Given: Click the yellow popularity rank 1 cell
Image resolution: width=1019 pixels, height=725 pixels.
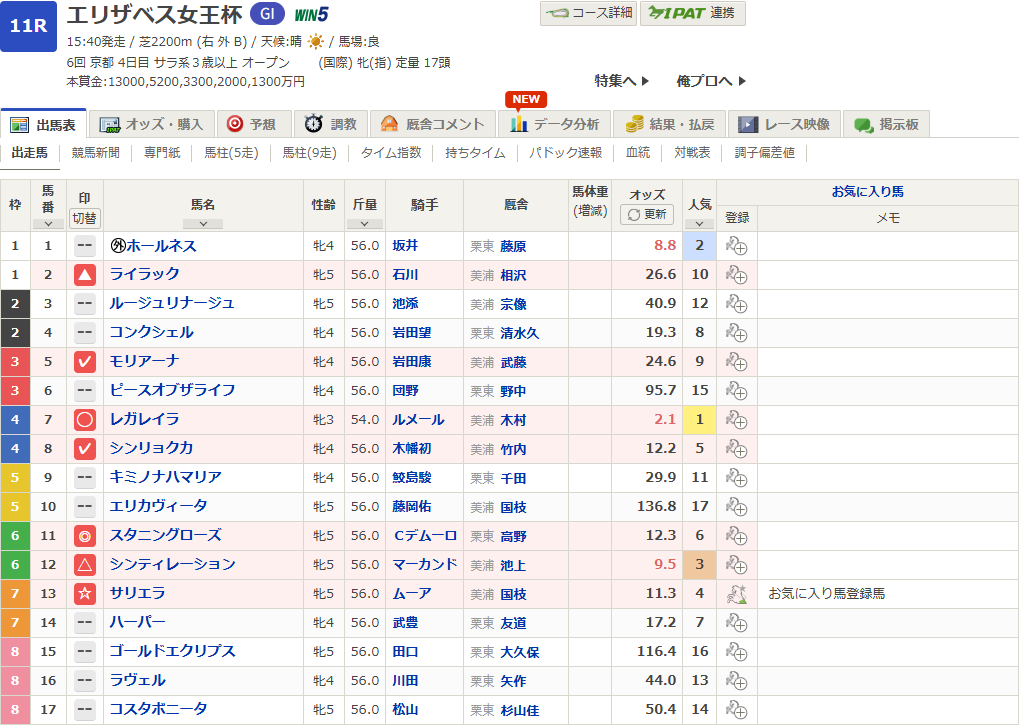Looking at the screenshot, I should tap(699, 420).
